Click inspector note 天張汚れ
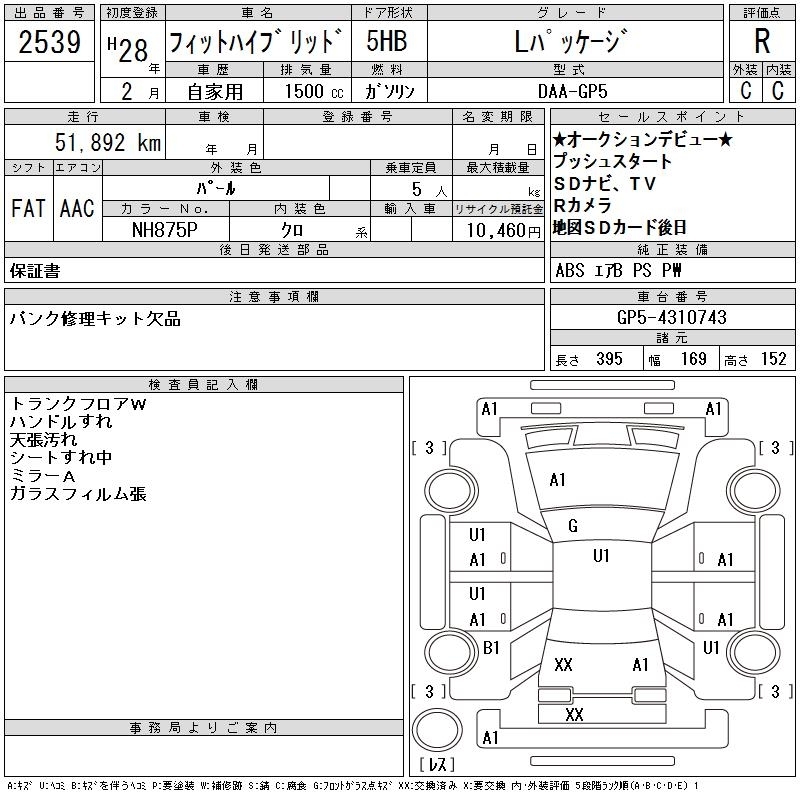 pyautogui.click(x=43, y=439)
